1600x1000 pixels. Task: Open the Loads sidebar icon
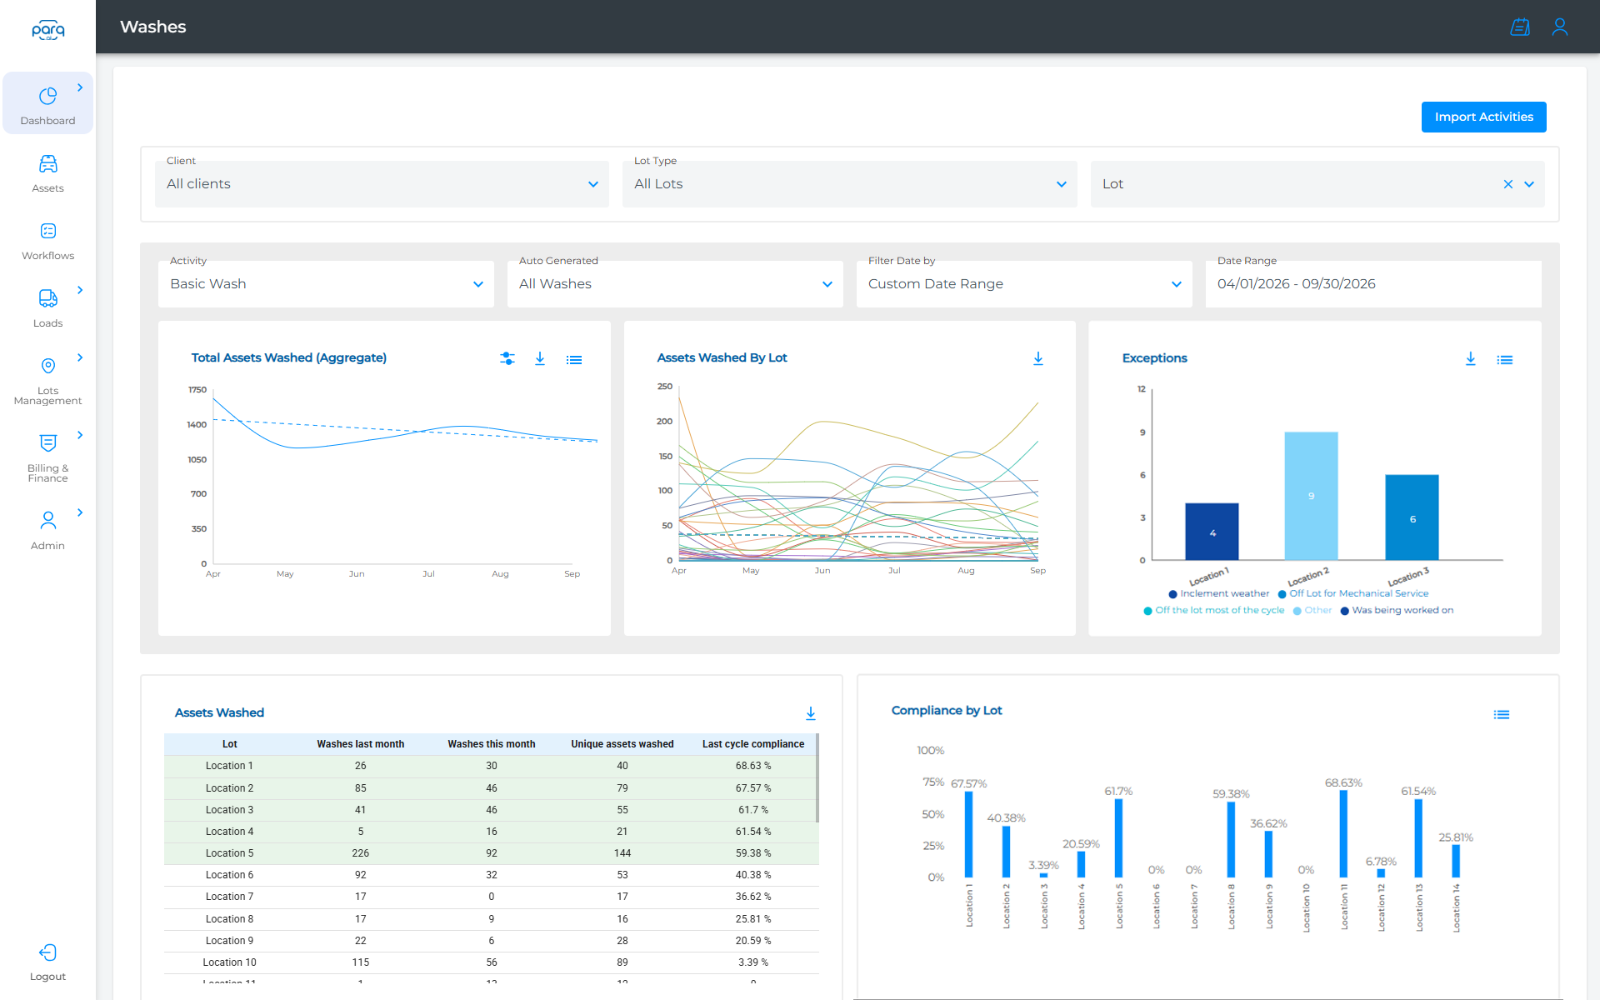[x=48, y=298]
